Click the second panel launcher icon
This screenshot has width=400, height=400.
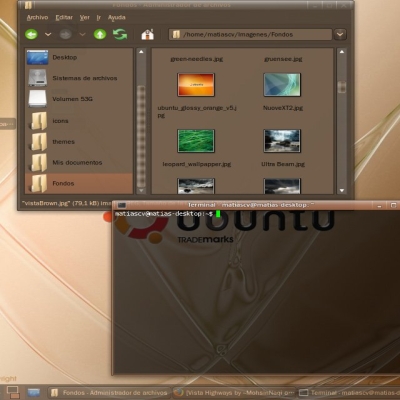click(34, 392)
